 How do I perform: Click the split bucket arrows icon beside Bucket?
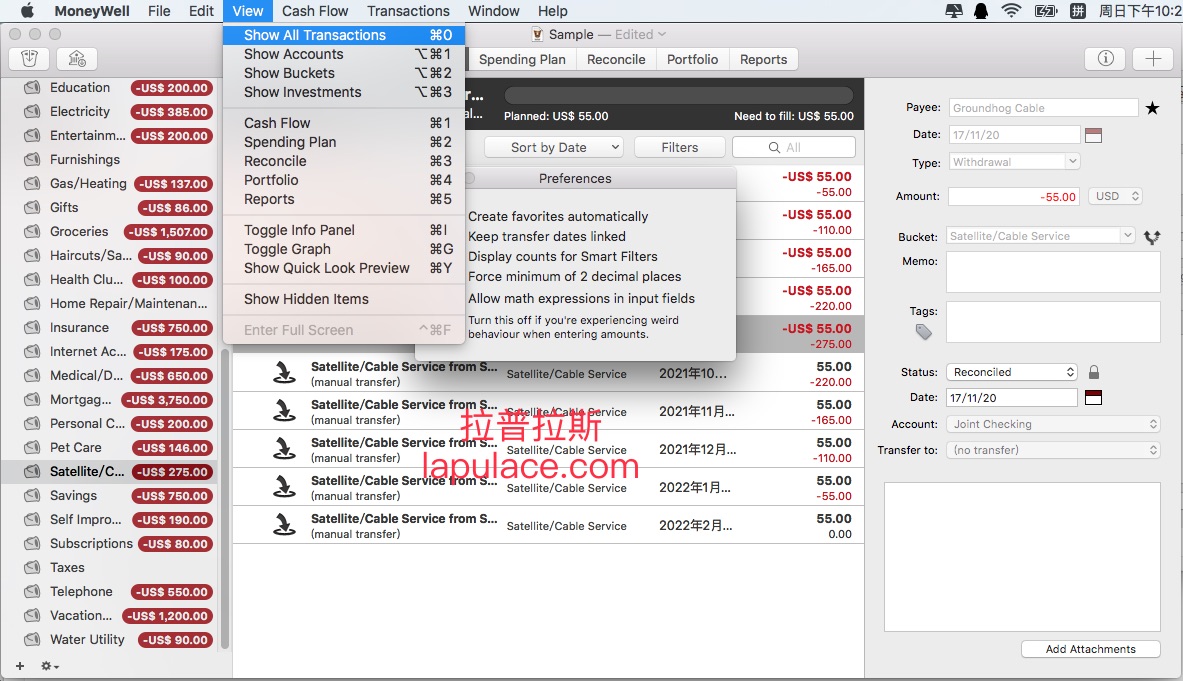[1152, 237]
